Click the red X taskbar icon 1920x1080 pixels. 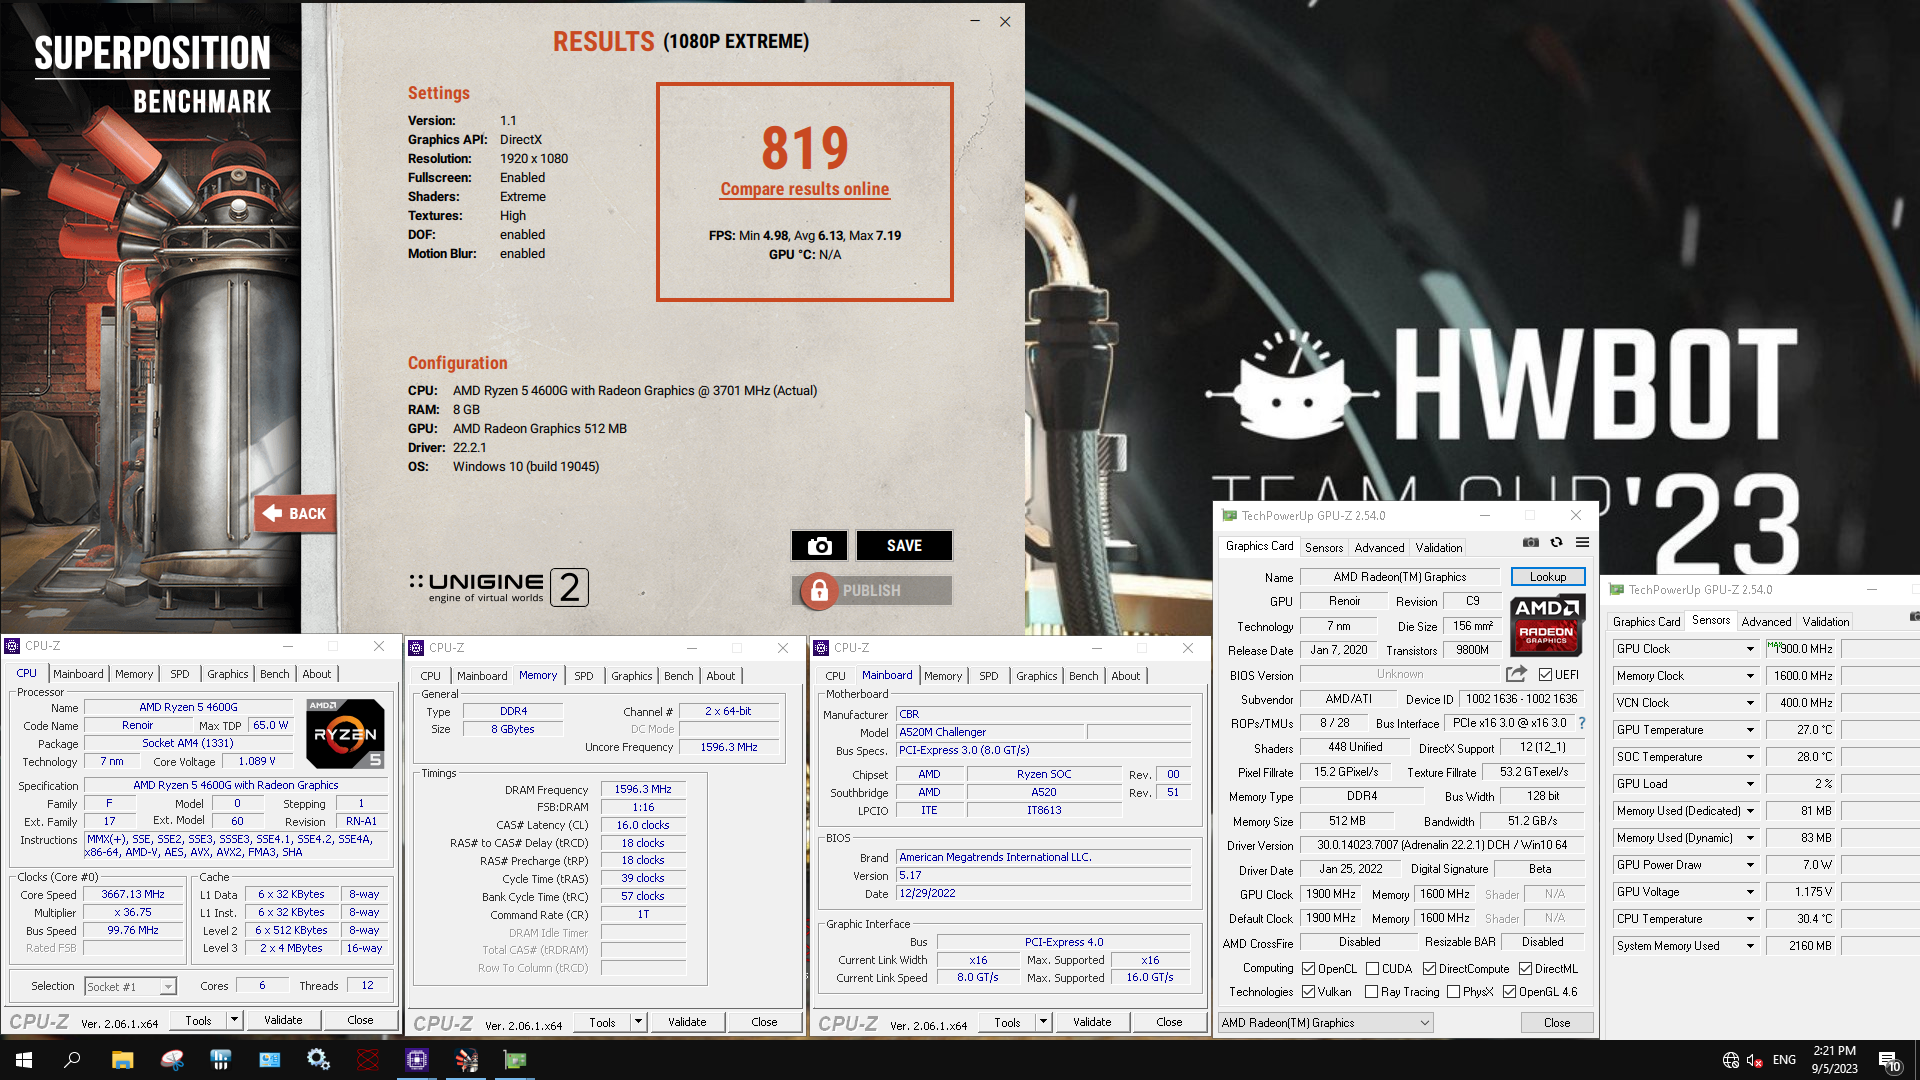tap(368, 1060)
